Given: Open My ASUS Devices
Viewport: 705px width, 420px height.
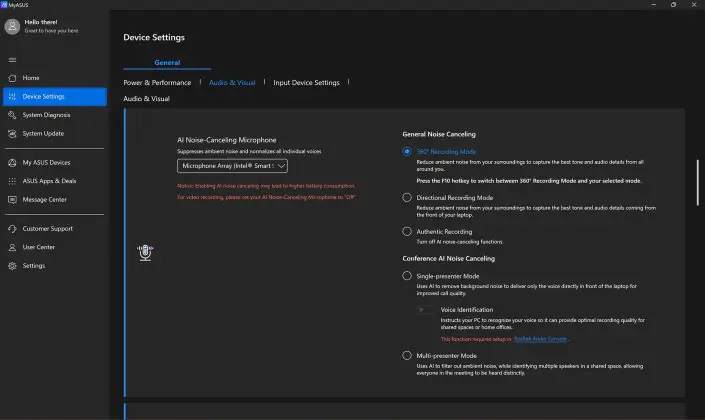Looking at the screenshot, I should click(x=55, y=163).
